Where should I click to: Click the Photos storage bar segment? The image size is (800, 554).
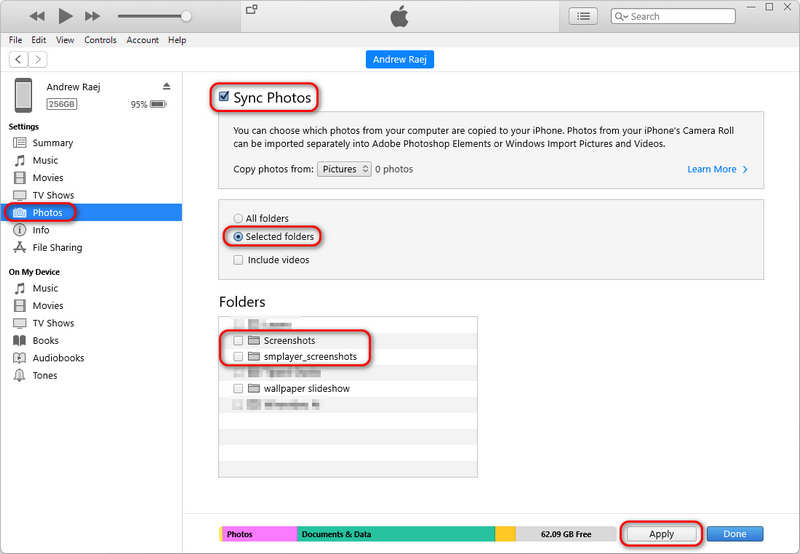pos(260,534)
